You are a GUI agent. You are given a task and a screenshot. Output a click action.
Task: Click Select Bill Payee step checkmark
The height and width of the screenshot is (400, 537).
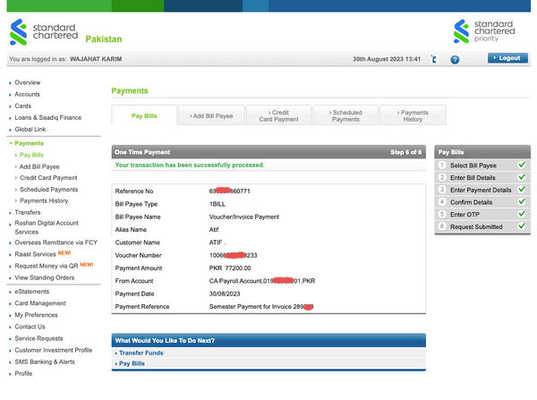coord(522,165)
